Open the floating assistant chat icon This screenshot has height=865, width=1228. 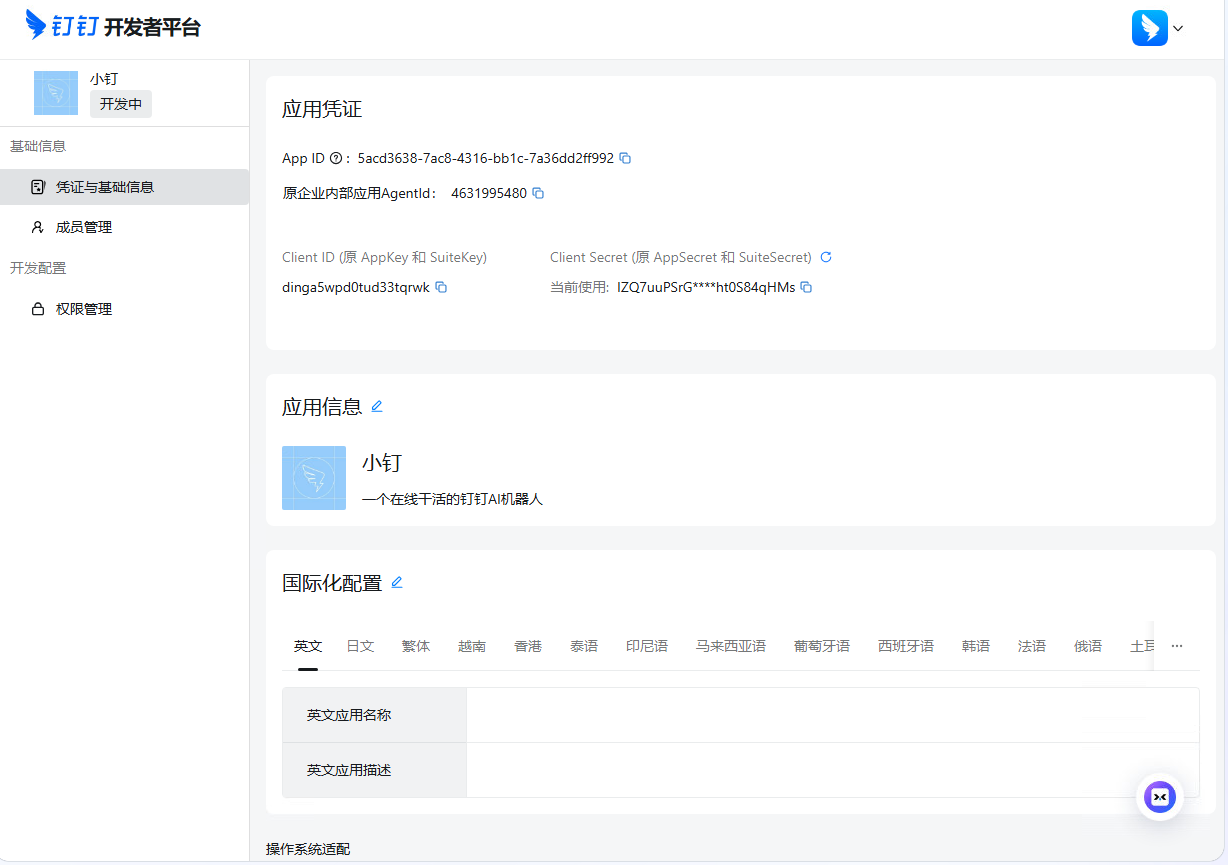[1160, 796]
